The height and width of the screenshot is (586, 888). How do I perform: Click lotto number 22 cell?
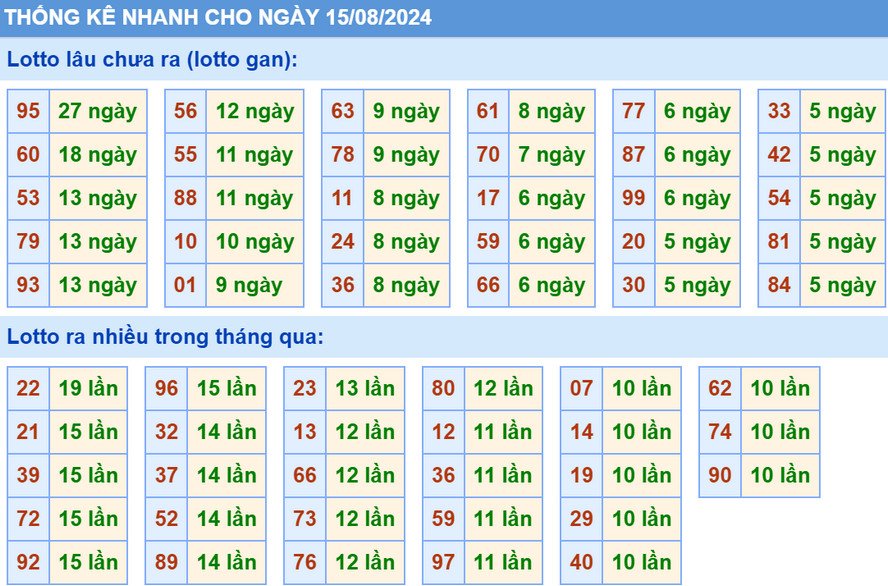tap(28, 388)
